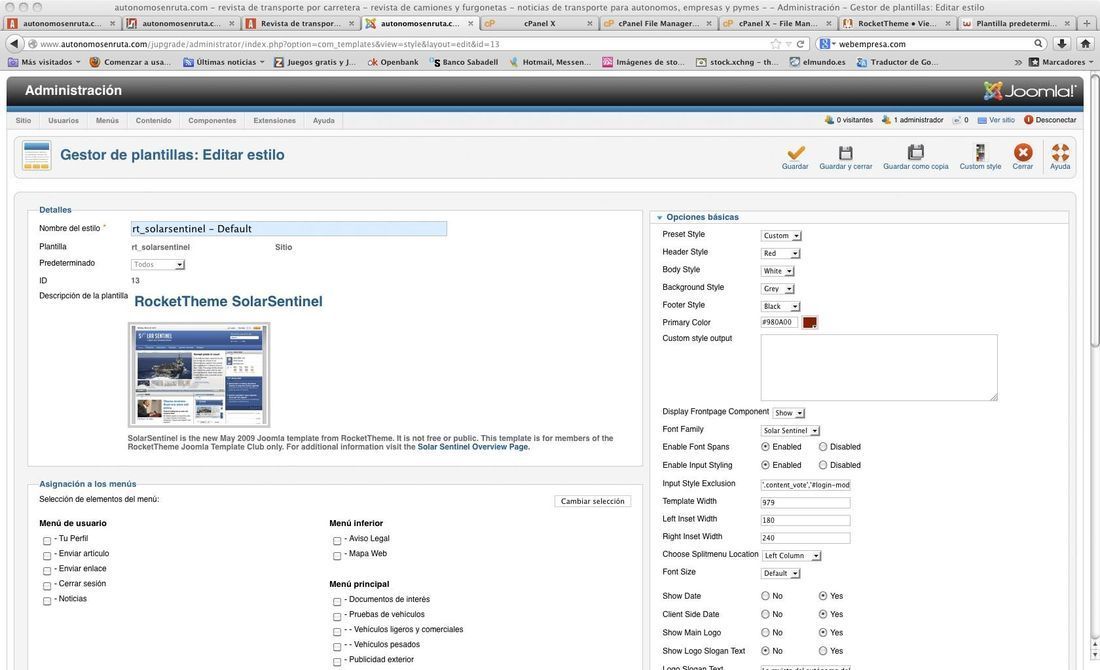Open the Background Style dropdown
The height and width of the screenshot is (670, 1100).
click(x=777, y=288)
